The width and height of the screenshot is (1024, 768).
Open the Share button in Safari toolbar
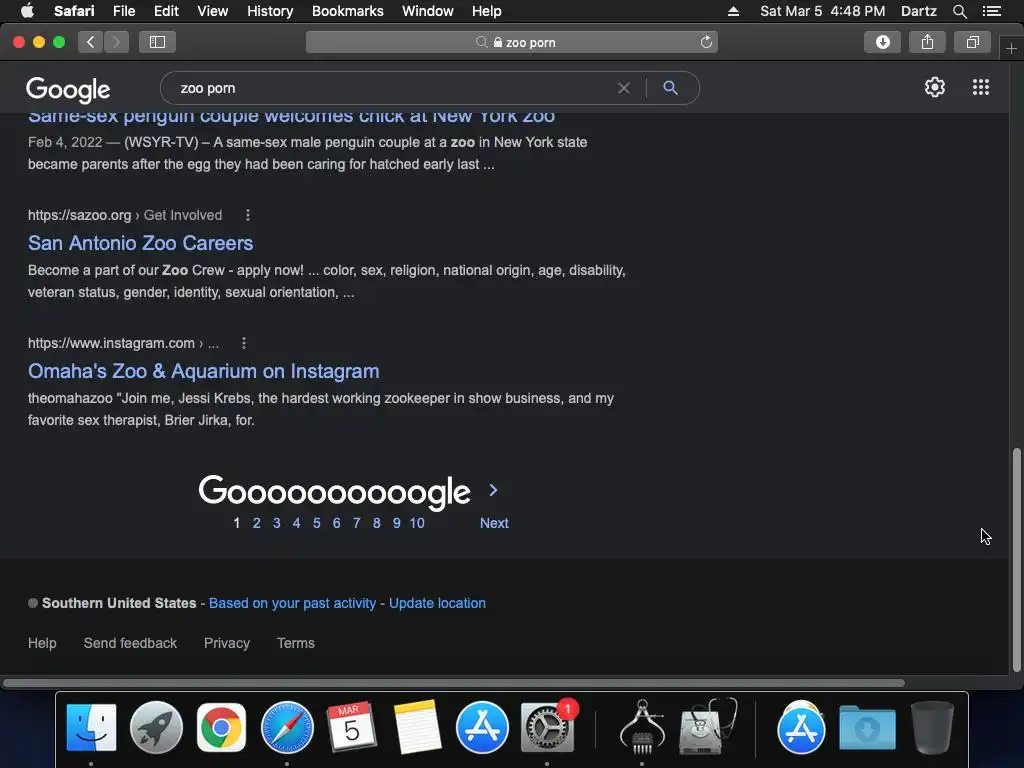coord(927,42)
